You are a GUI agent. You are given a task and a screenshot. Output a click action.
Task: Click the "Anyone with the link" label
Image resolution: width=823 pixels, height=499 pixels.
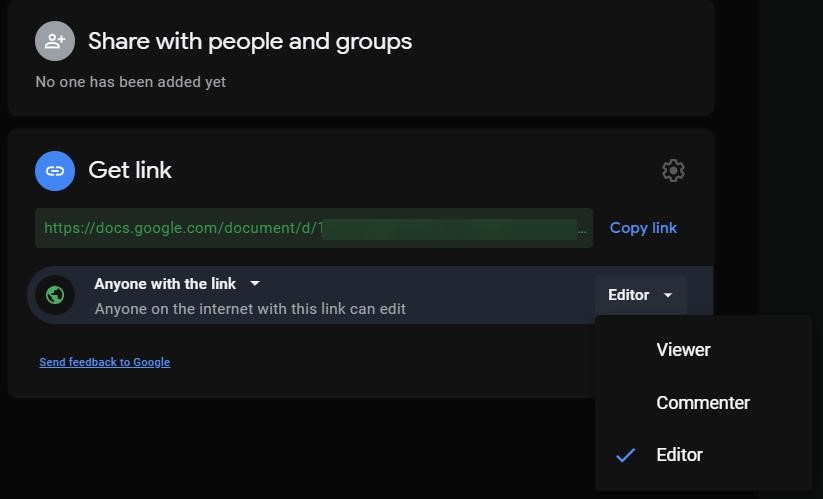click(165, 284)
